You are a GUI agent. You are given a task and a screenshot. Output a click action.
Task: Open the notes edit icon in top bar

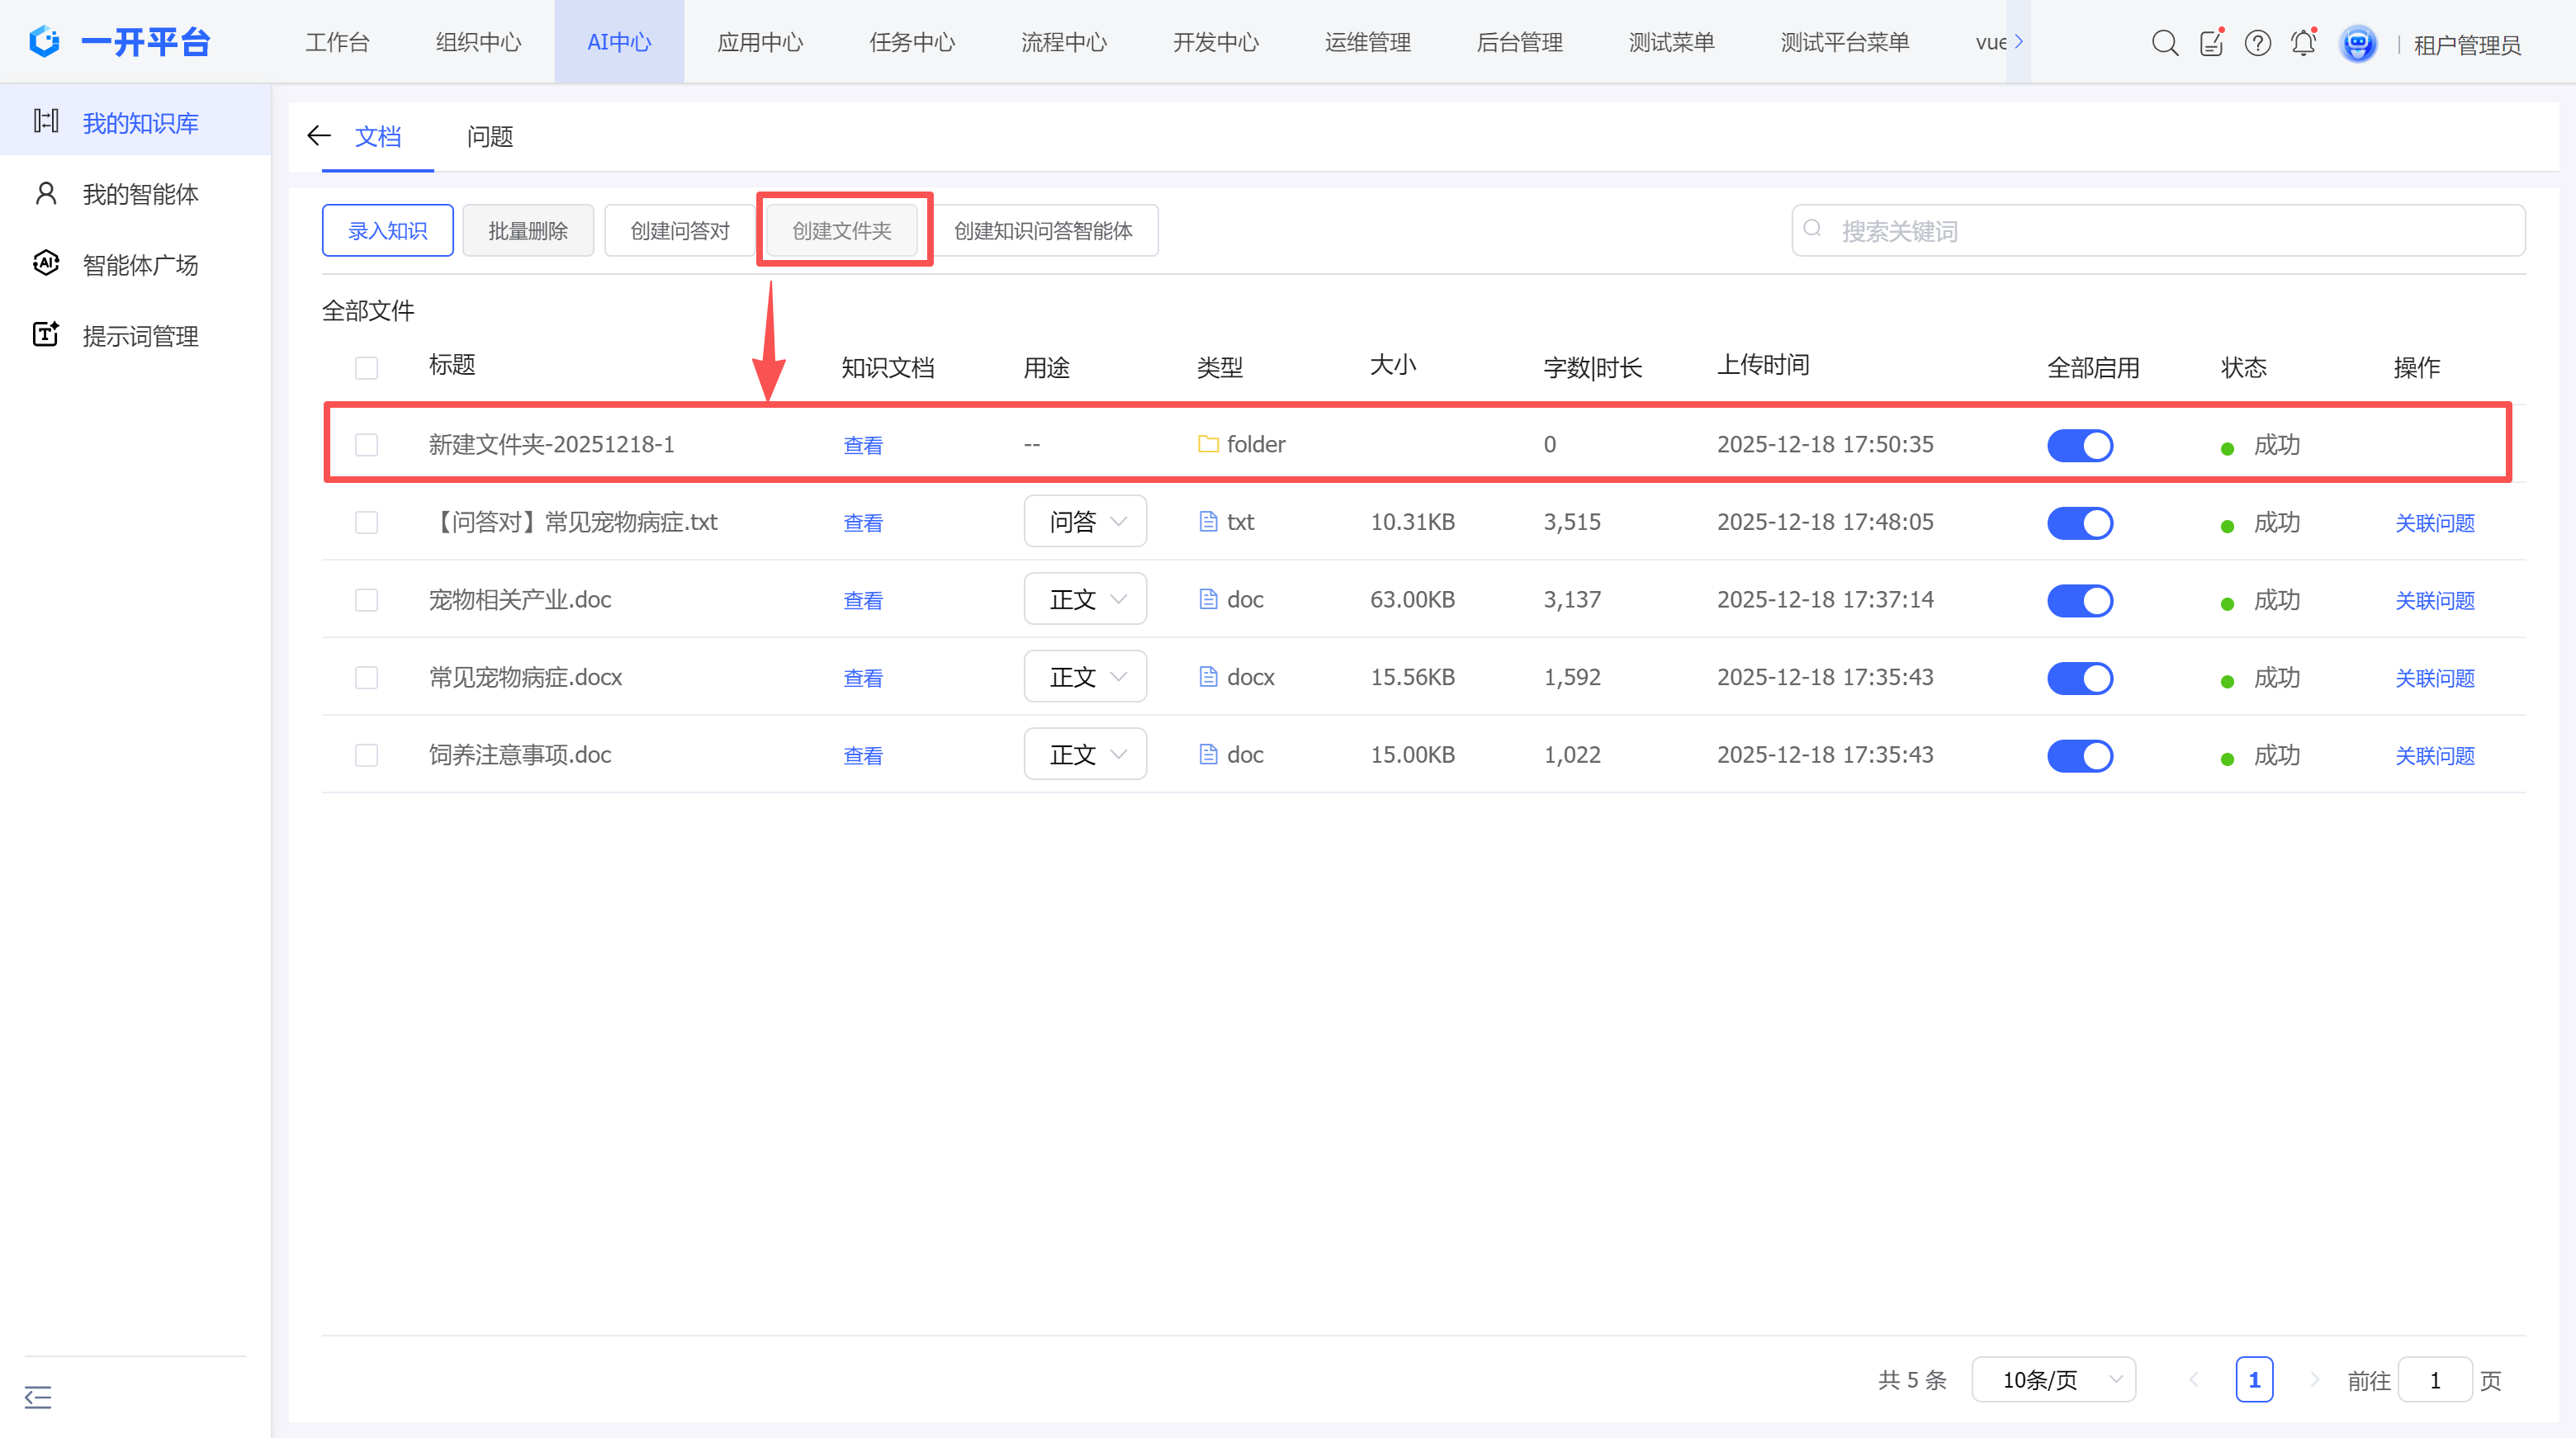(x=2211, y=43)
